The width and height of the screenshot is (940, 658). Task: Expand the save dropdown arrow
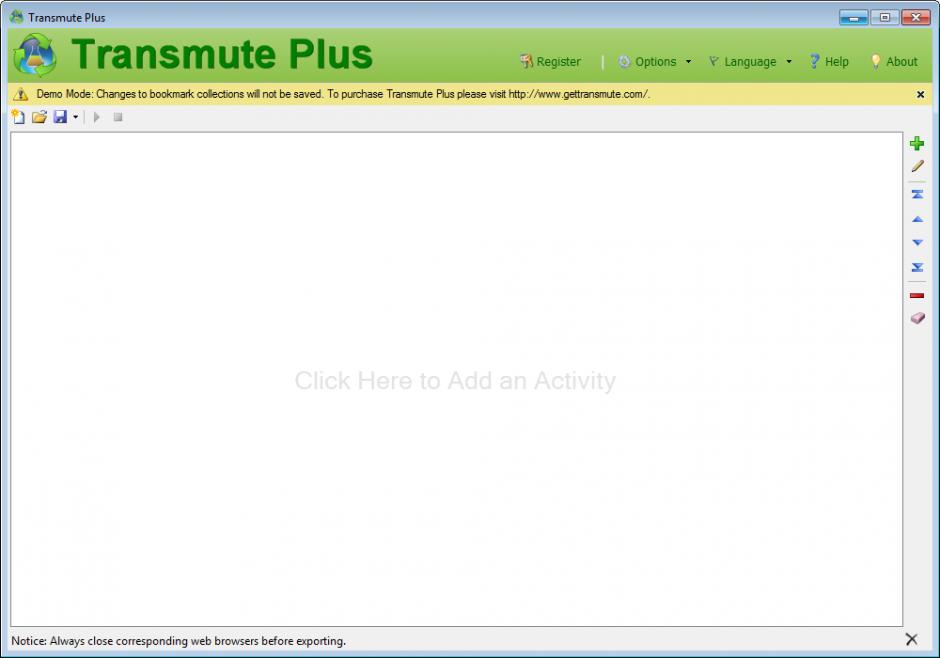pyautogui.click(x=76, y=117)
